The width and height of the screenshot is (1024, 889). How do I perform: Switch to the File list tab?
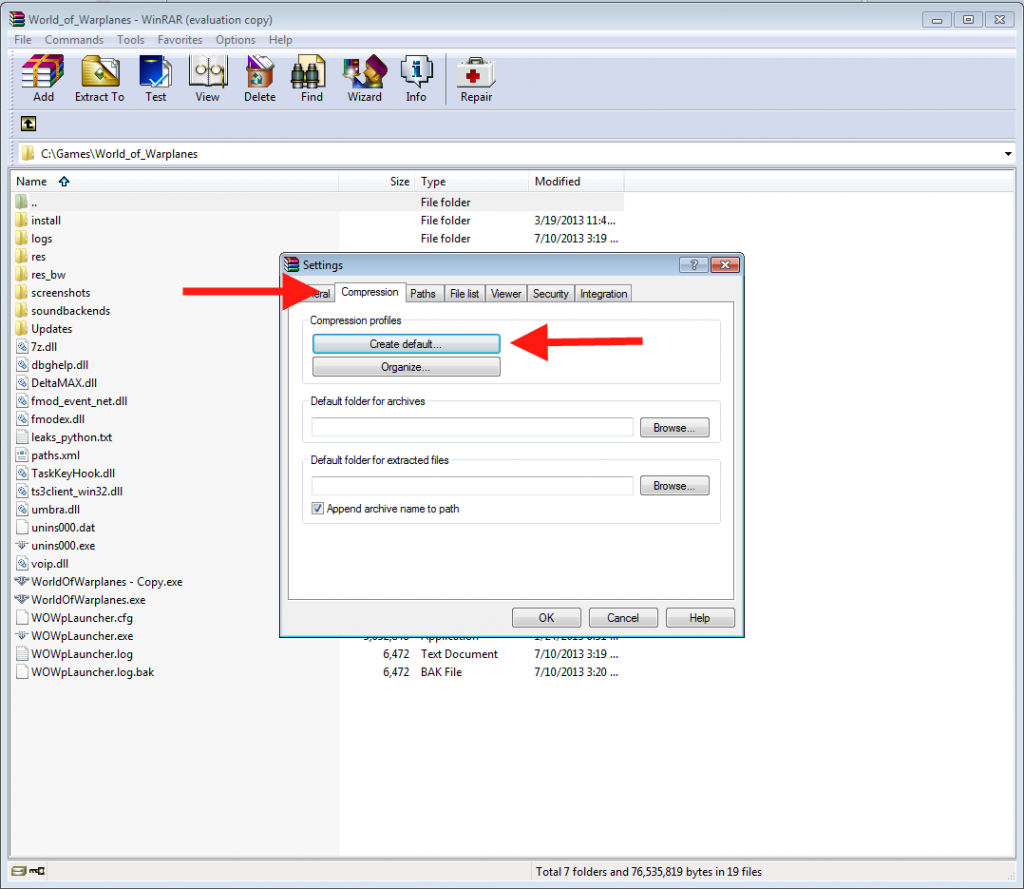(464, 294)
